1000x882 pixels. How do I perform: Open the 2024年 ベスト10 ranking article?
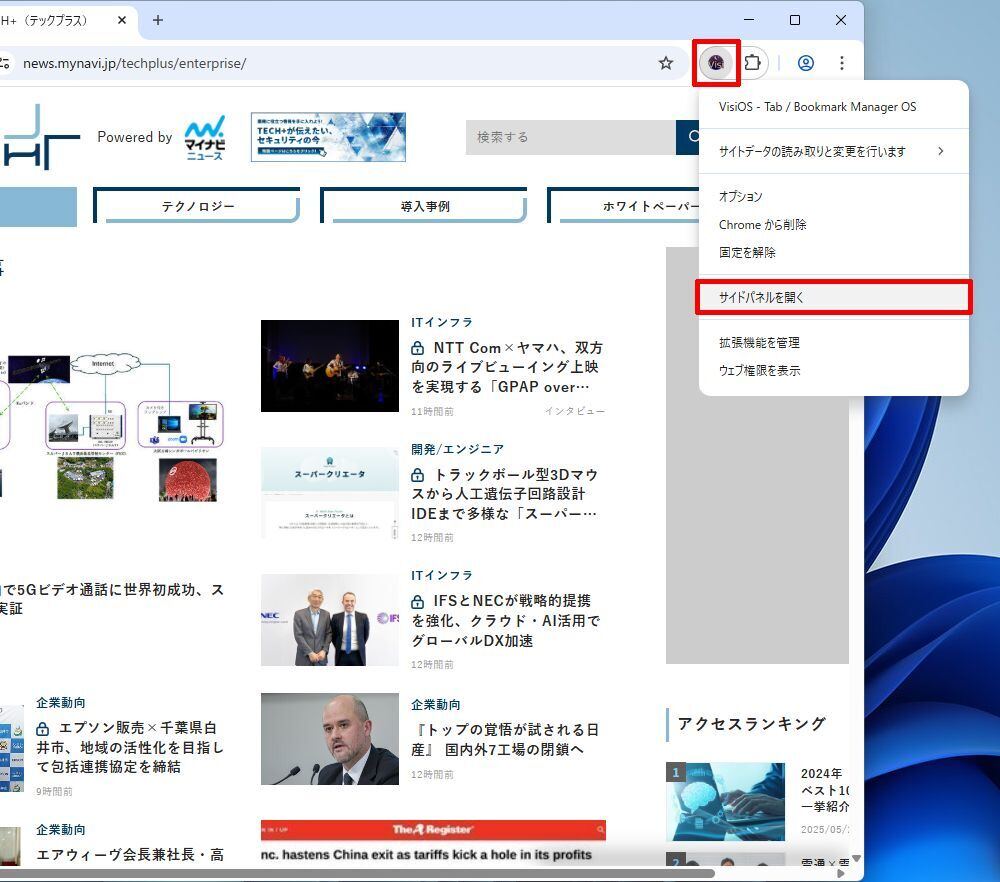click(825, 790)
